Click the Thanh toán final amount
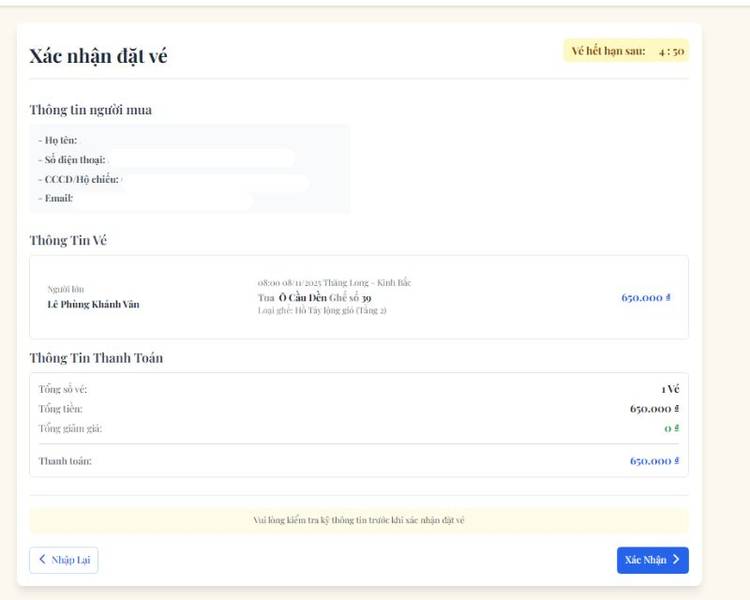The height and width of the screenshot is (600, 750). coord(654,461)
